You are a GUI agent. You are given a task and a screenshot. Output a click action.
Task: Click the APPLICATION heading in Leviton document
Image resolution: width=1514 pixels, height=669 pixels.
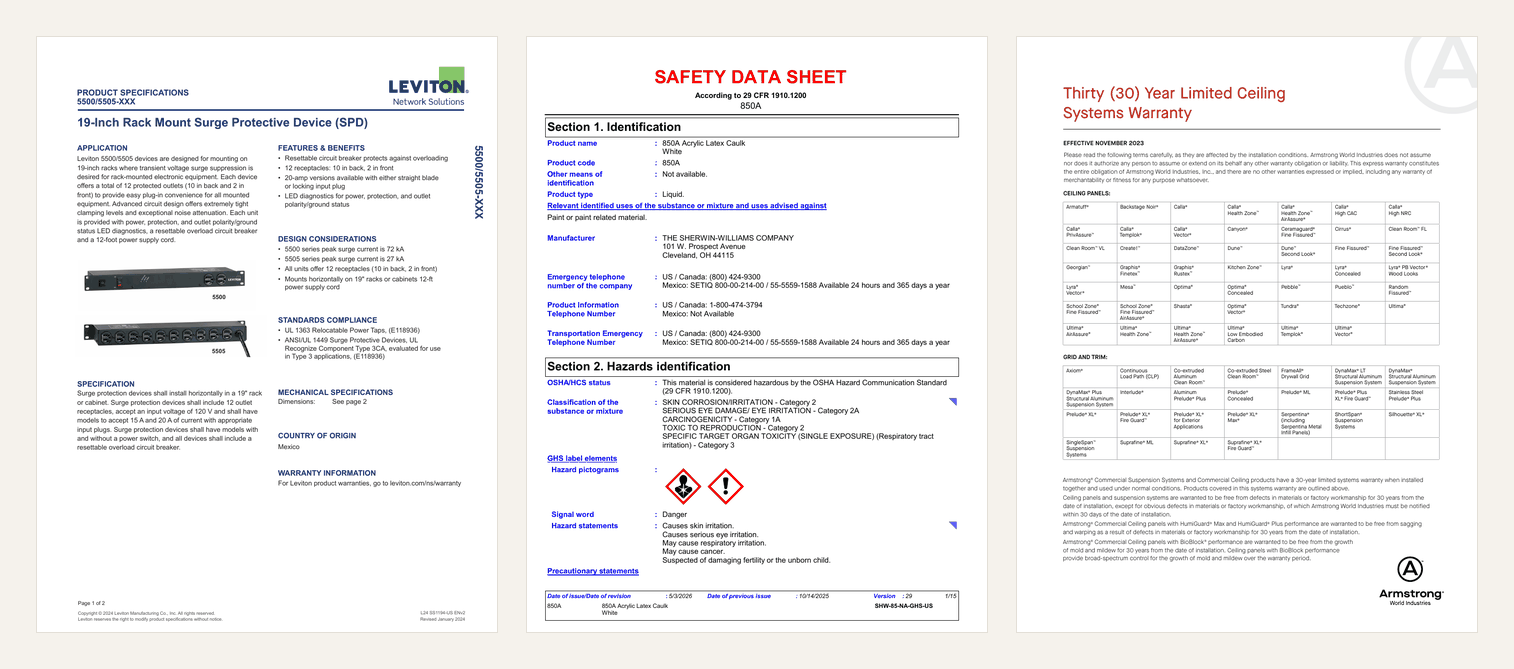(102, 148)
